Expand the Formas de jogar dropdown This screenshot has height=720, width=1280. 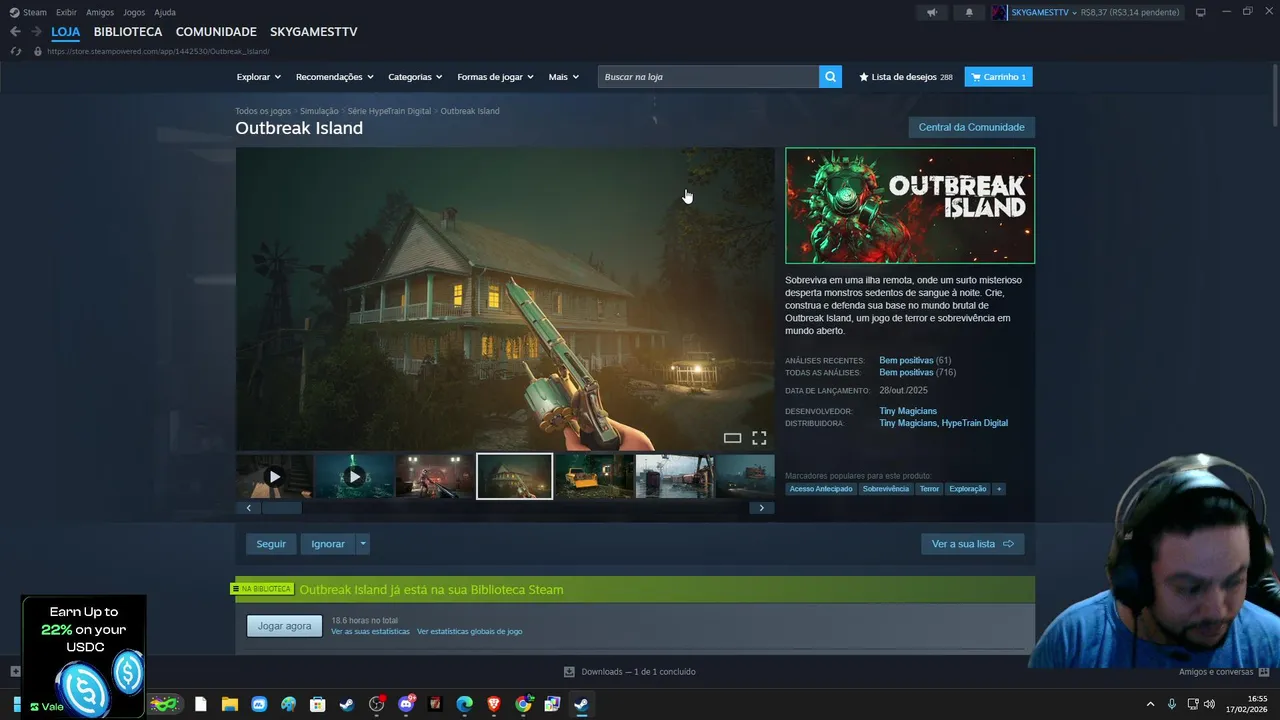495,77
